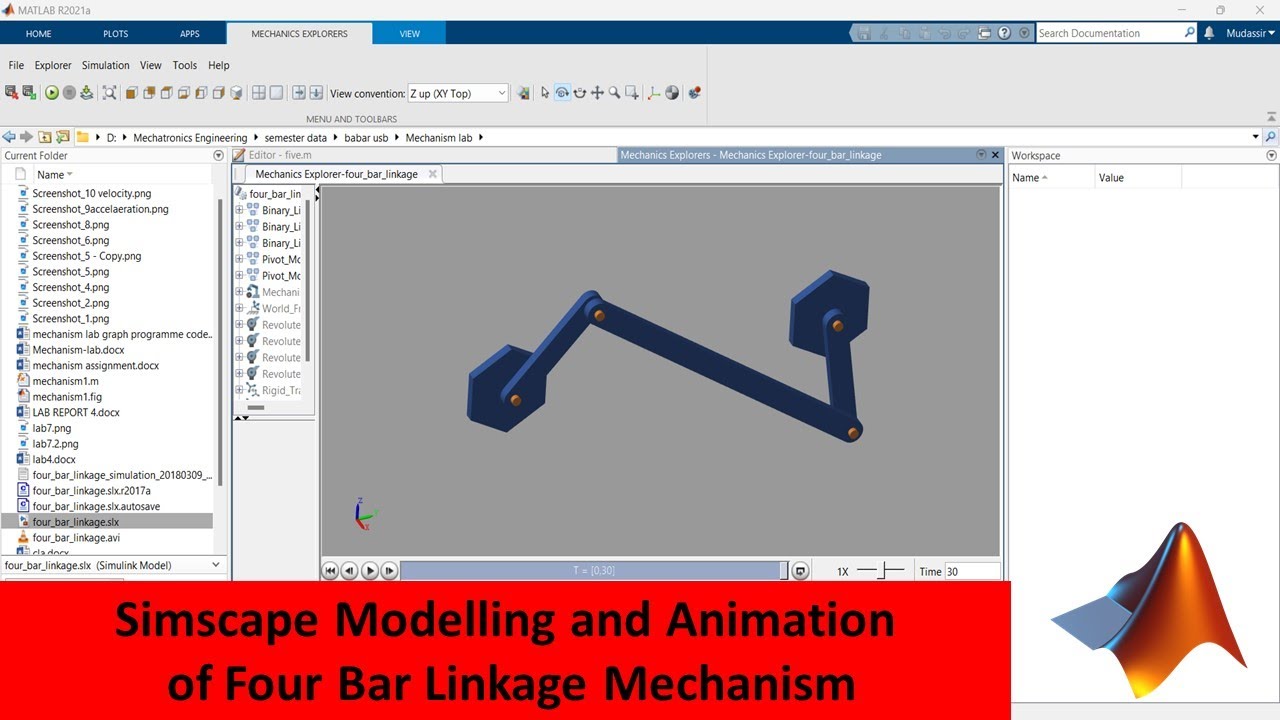Viewport: 1280px width, 720px height.
Task: Toggle frame axes visibility icon
Action: coord(654,93)
